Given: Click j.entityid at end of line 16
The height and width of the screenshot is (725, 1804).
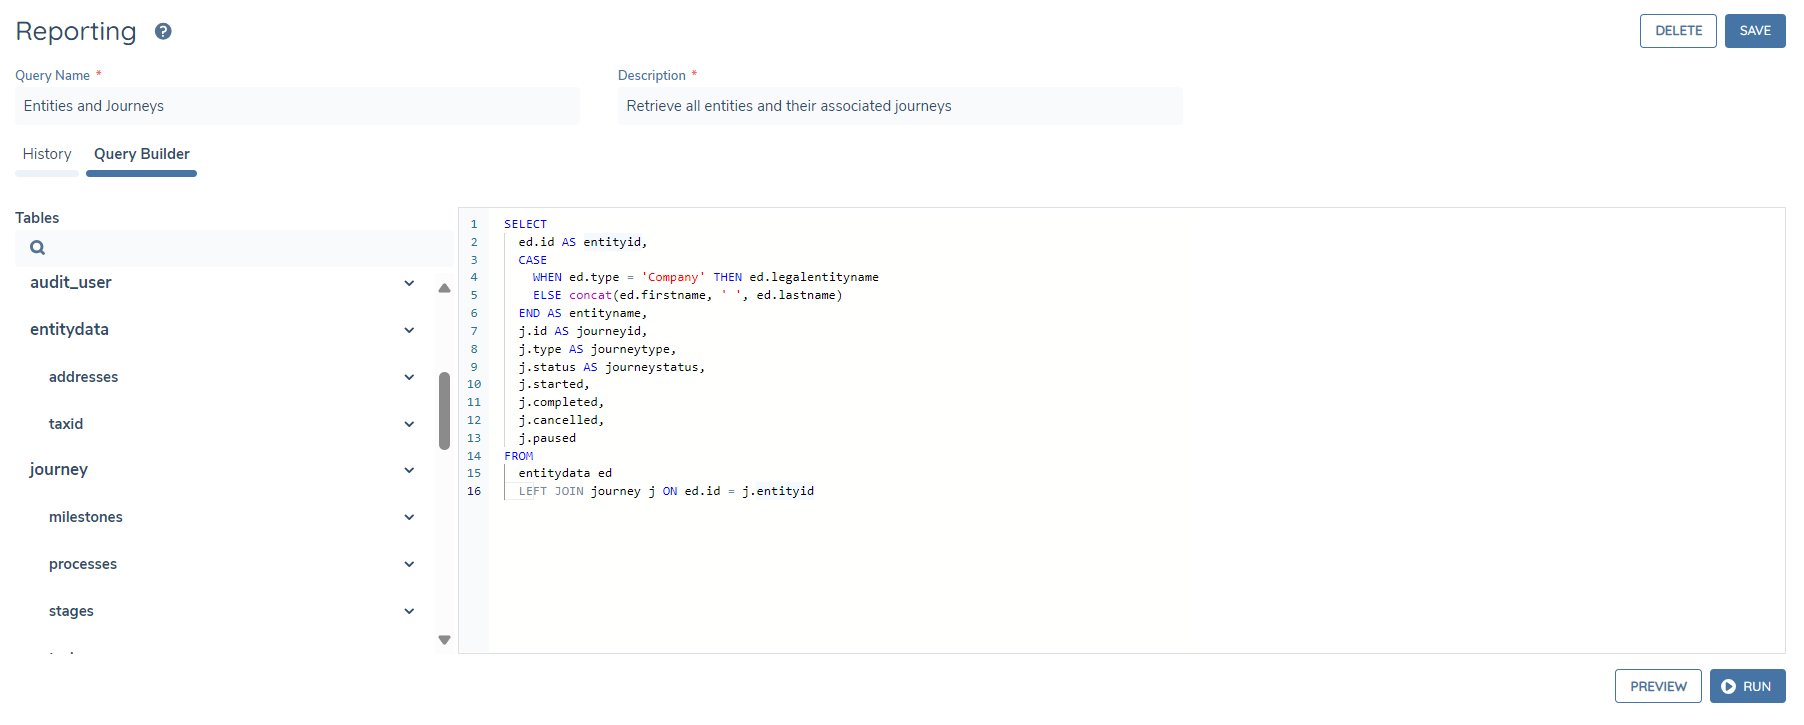Looking at the screenshot, I should click(778, 491).
